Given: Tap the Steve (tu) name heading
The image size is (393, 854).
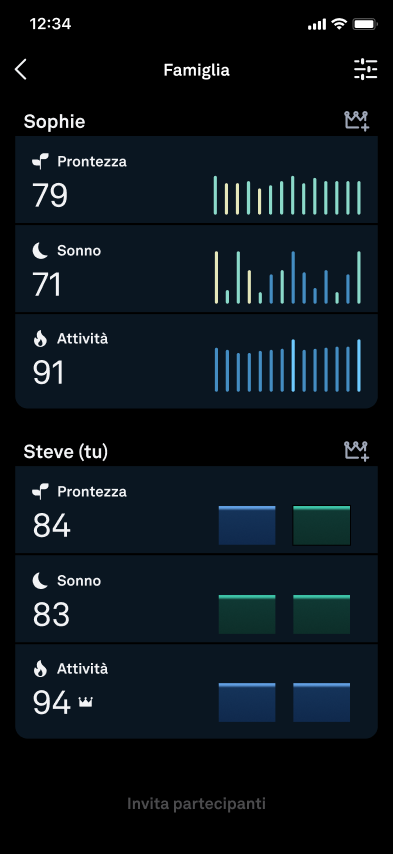Looking at the screenshot, I should (x=65, y=452).
